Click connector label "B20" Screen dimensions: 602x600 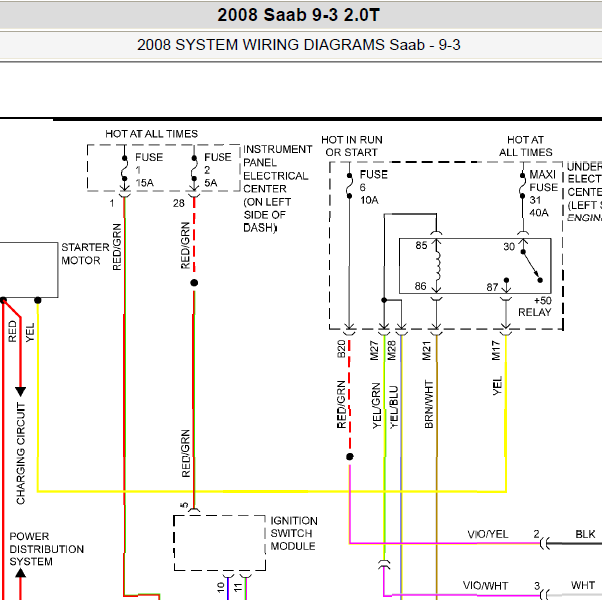341,349
